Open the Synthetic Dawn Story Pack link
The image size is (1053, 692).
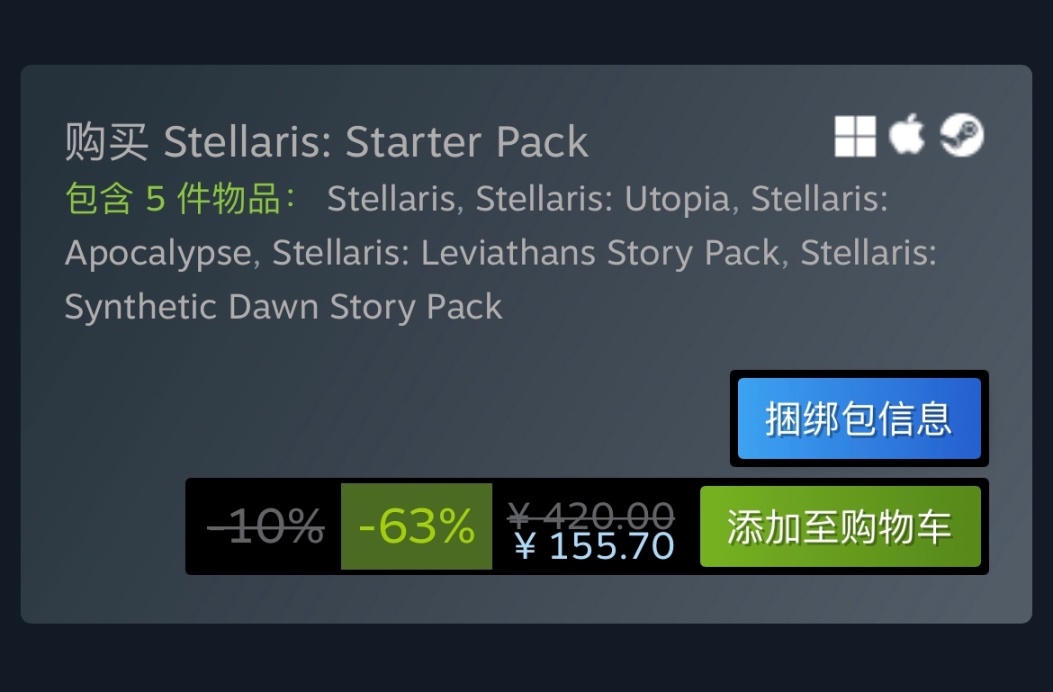tap(283, 306)
